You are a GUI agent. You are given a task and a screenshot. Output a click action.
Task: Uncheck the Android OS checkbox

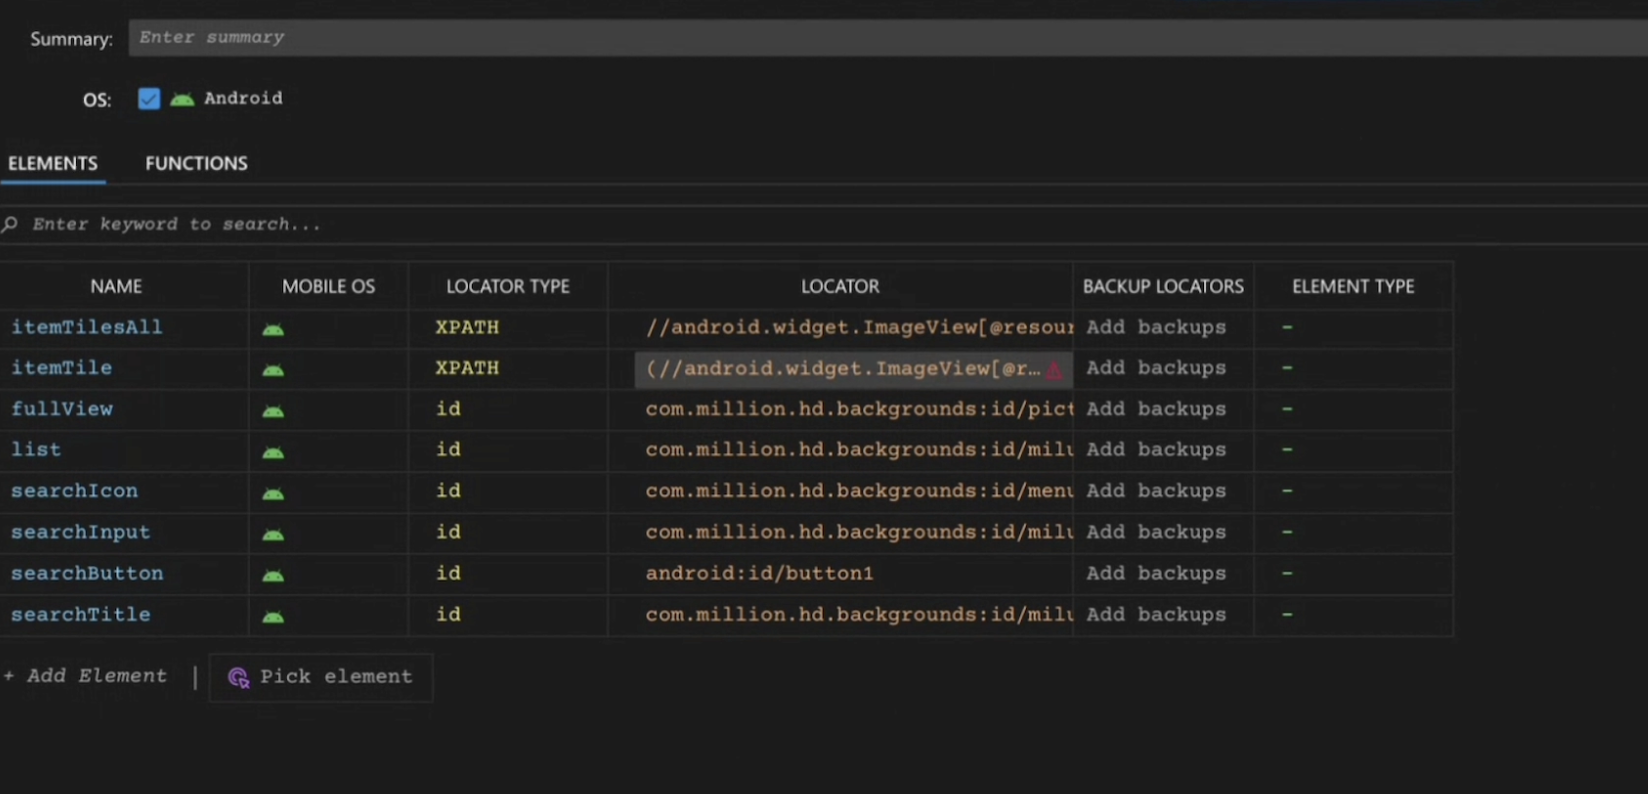click(149, 99)
